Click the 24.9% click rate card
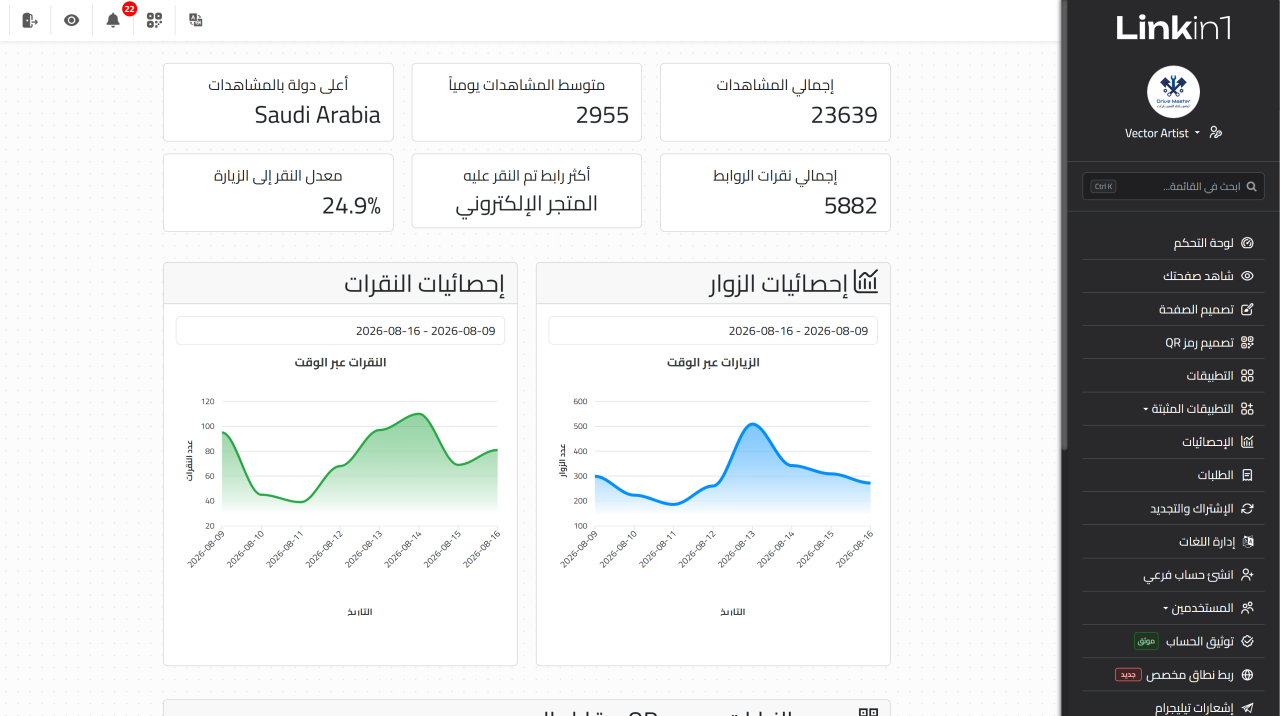 coord(278,192)
